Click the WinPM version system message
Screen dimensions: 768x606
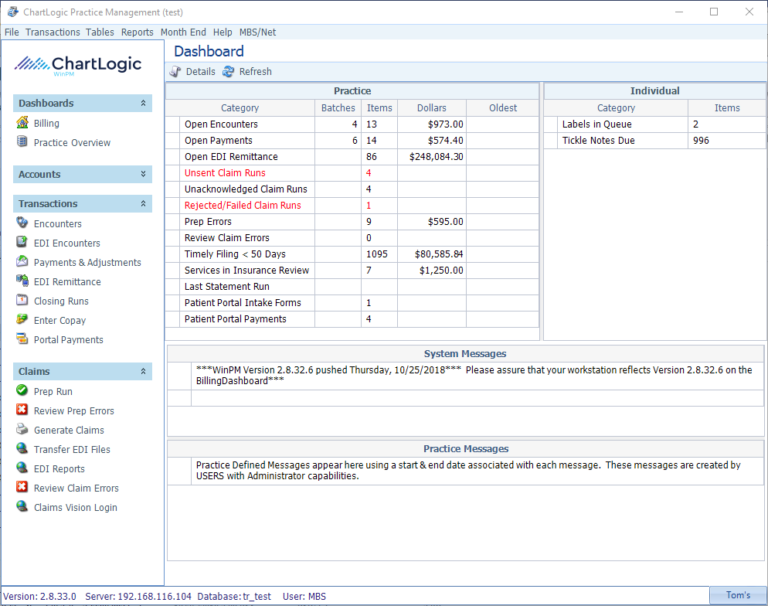[x=474, y=375]
